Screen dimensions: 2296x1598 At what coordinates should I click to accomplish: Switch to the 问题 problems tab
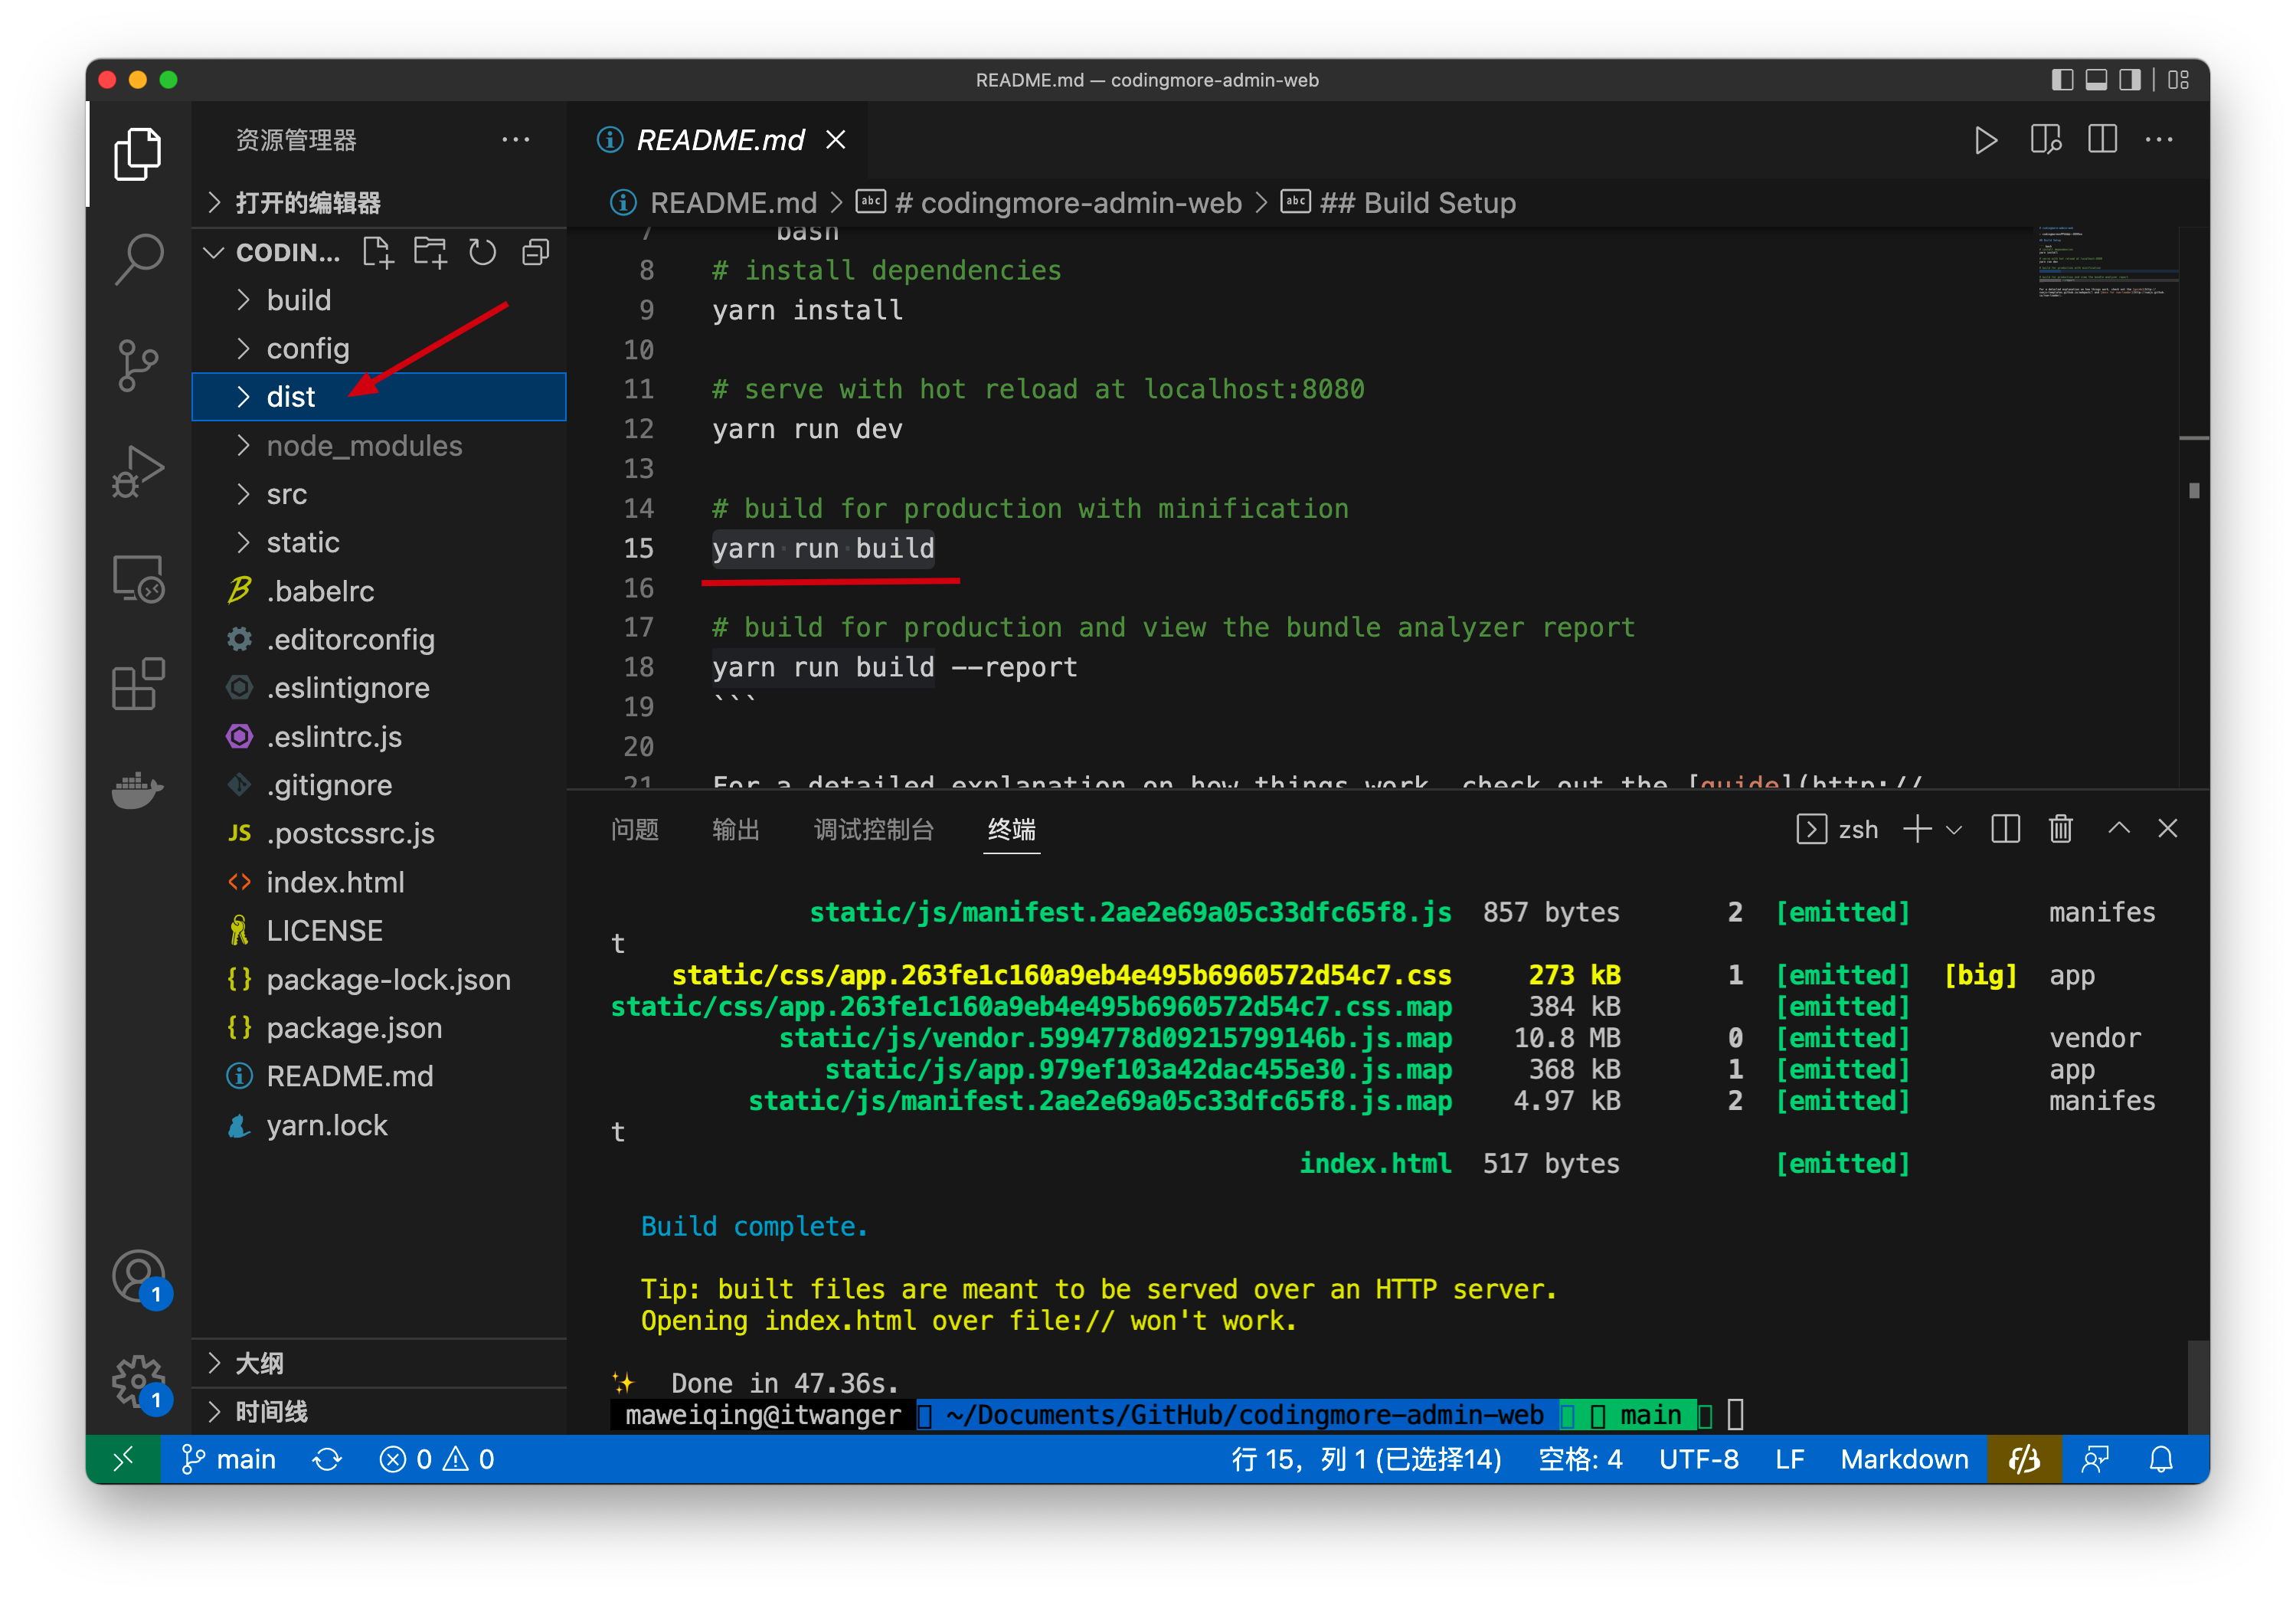[x=635, y=829]
